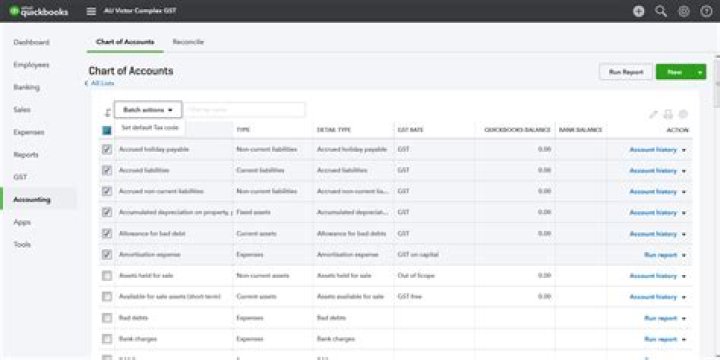Click Run report for Bad debts
This screenshot has width=720, height=360.
[661, 318]
